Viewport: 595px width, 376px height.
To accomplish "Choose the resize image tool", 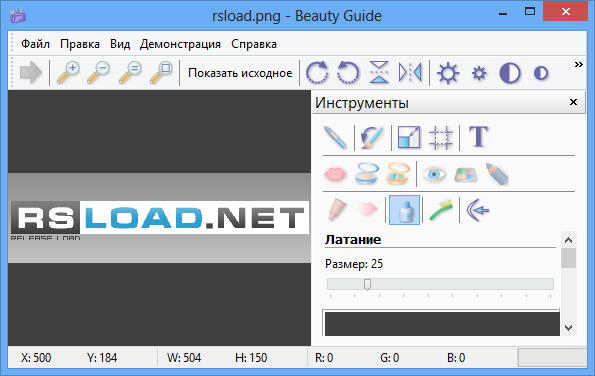I will pyautogui.click(x=409, y=137).
